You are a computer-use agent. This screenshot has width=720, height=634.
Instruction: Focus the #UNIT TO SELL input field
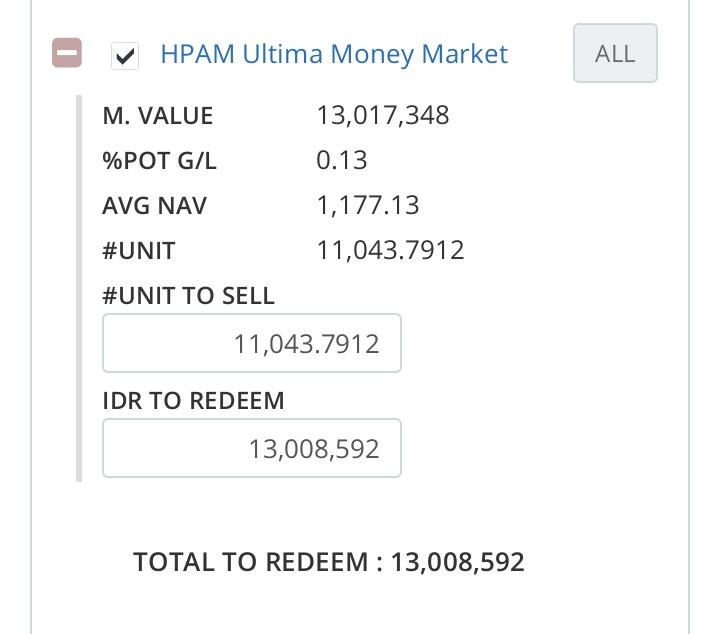point(252,344)
